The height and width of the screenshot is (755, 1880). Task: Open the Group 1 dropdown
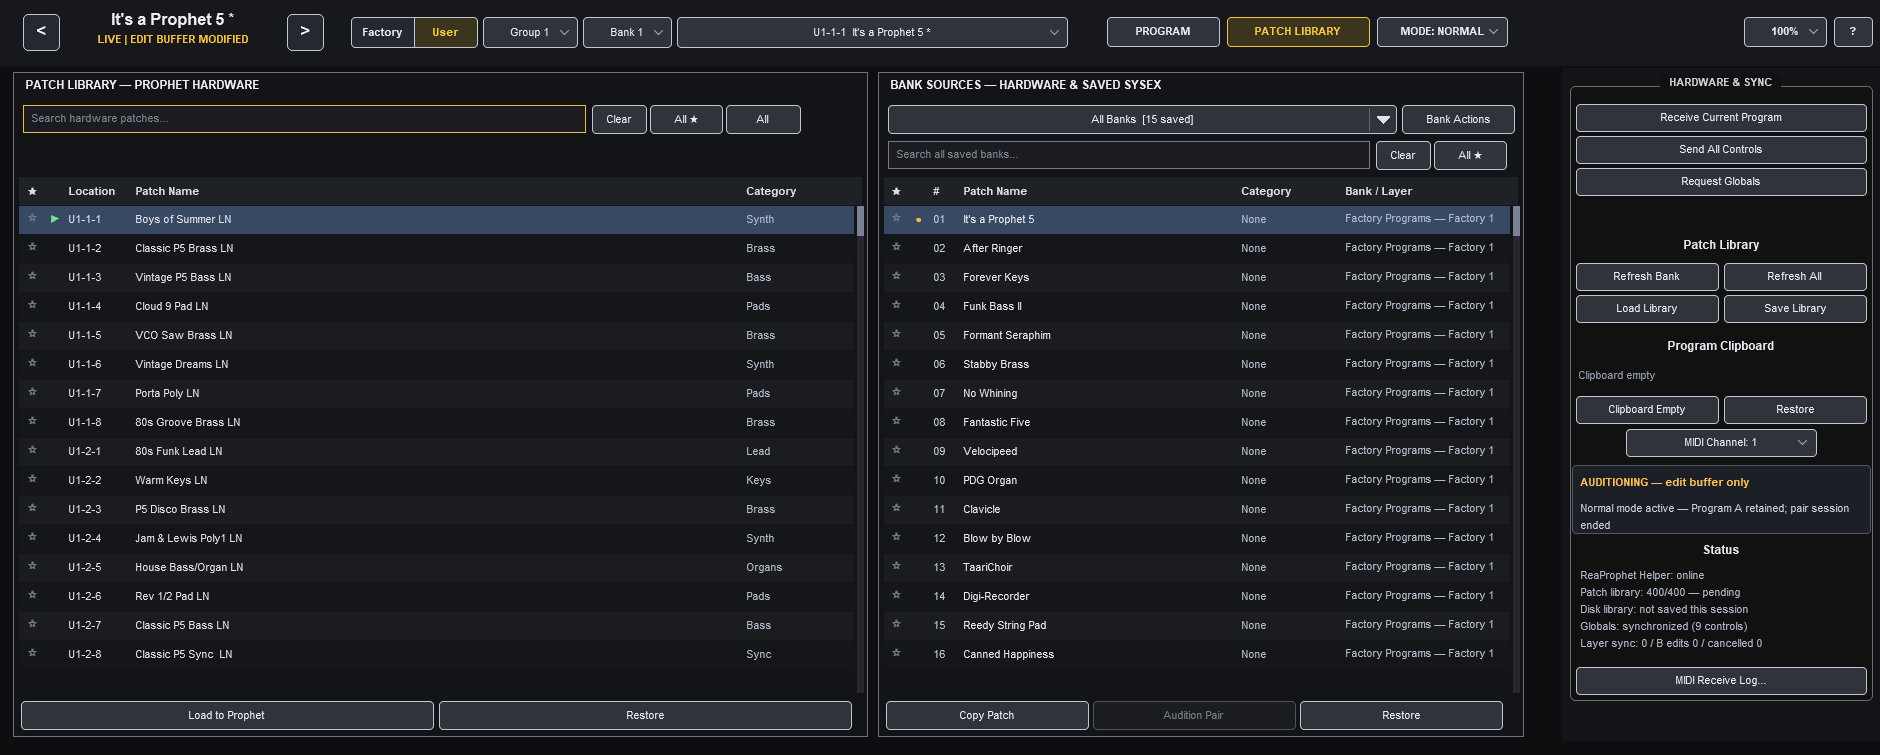530,32
